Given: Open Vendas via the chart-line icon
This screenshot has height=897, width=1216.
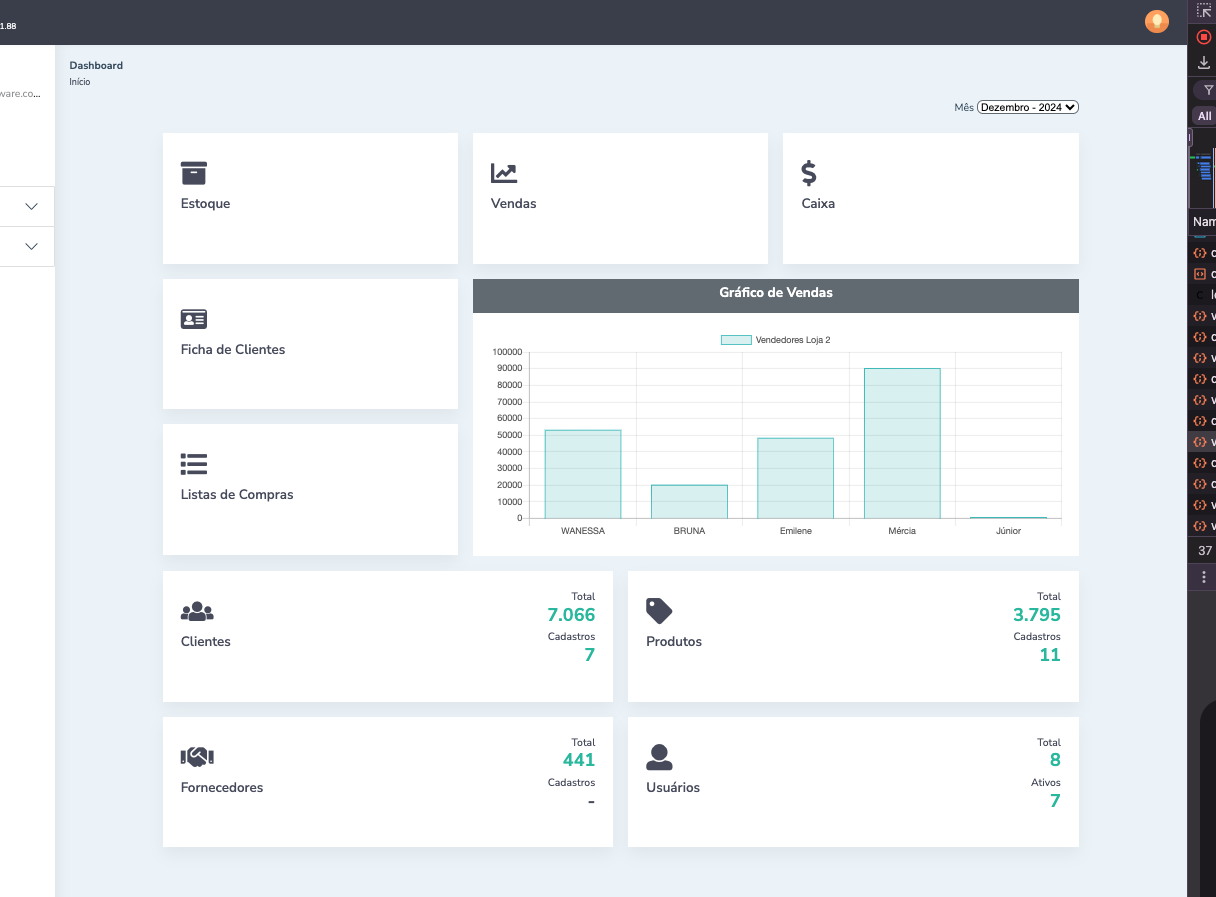Looking at the screenshot, I should pos(504,173).
